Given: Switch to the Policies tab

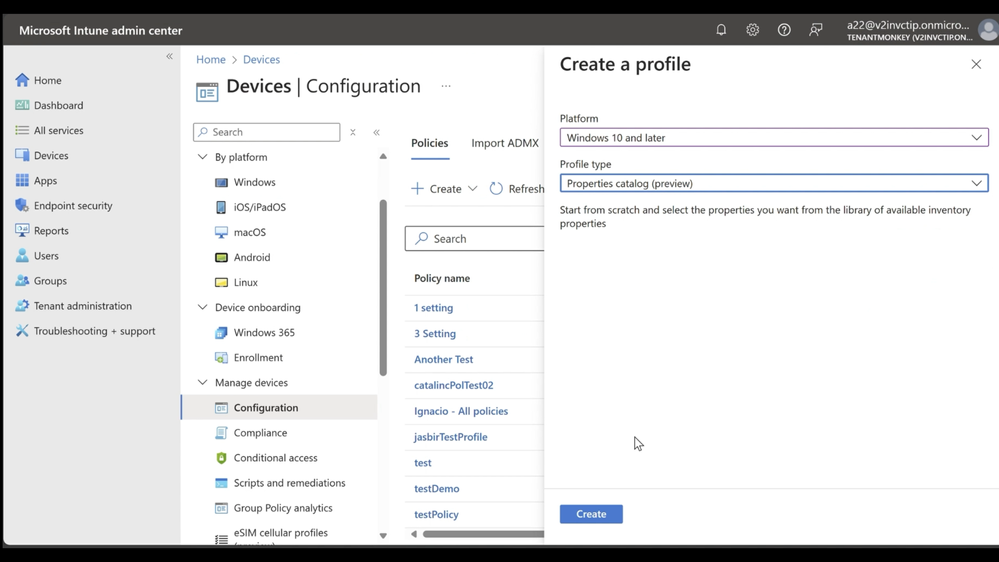Looking at the screenshot, I should pyautogui.click(x=429, y=143).
